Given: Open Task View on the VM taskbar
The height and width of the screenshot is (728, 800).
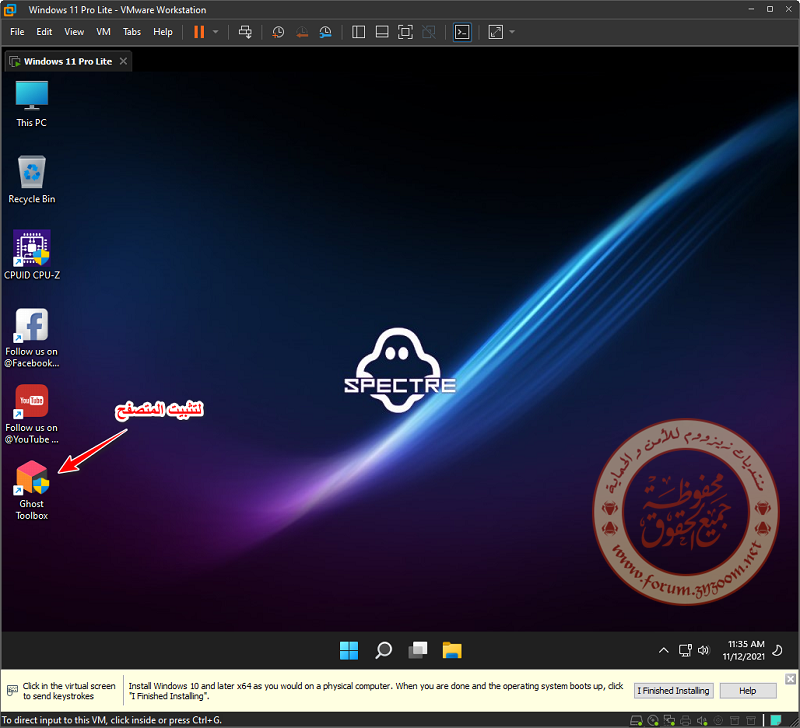Looking at the screenshot, I should point(418,650).
